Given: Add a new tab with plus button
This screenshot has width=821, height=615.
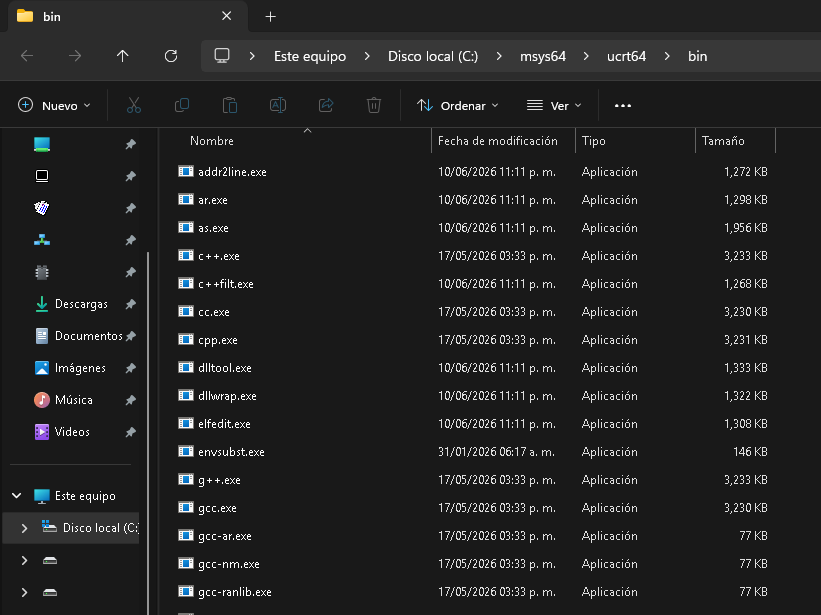Looking at the screenshot, I should [x=270, y=17].
